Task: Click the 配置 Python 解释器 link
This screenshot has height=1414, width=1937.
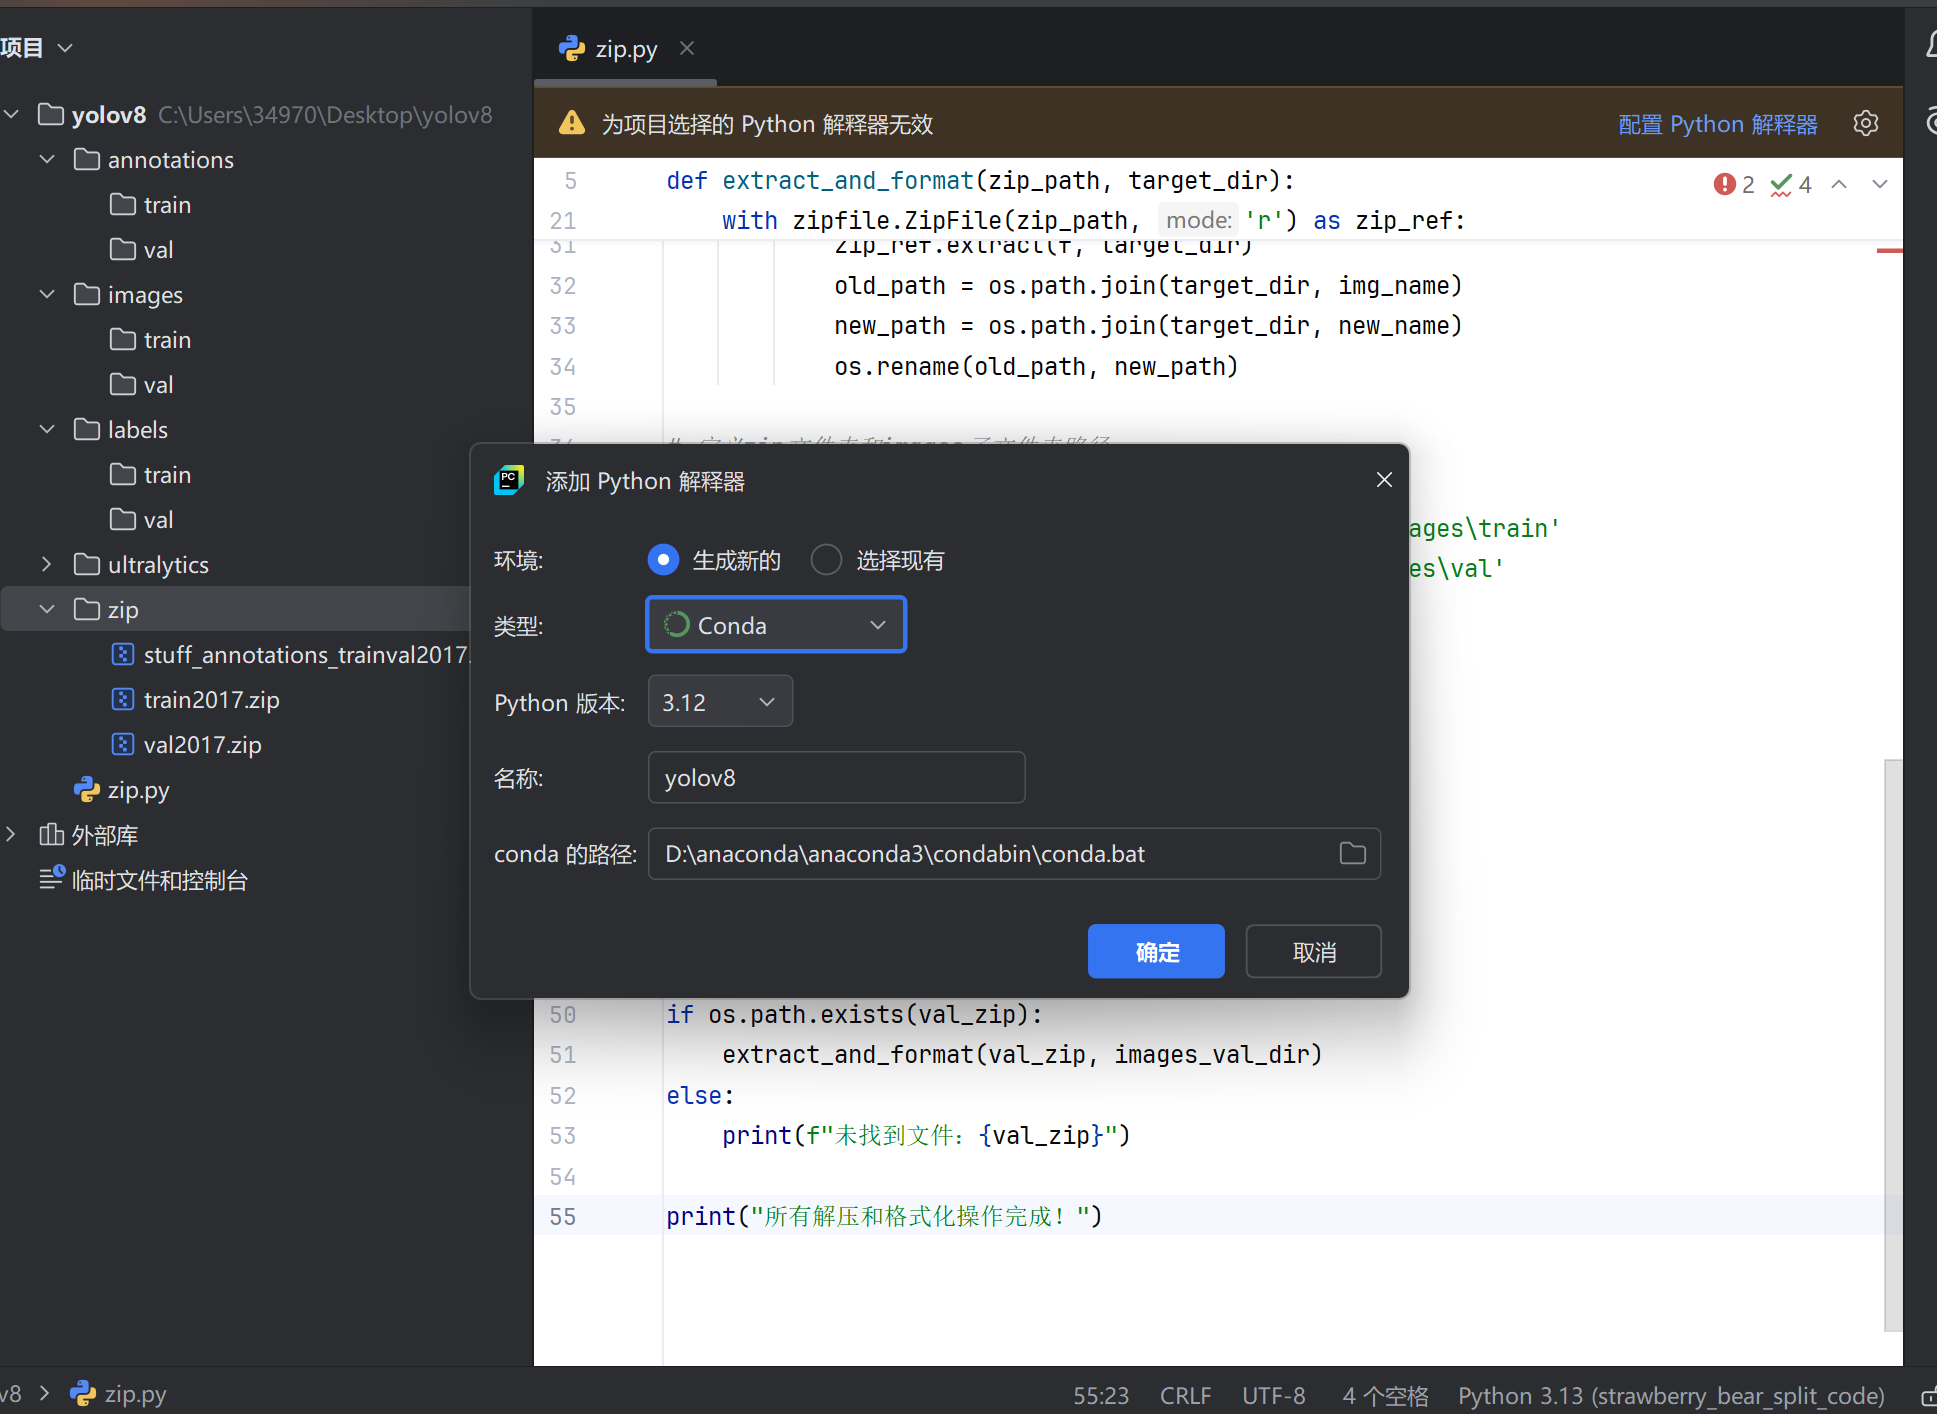Action: 1717,124
